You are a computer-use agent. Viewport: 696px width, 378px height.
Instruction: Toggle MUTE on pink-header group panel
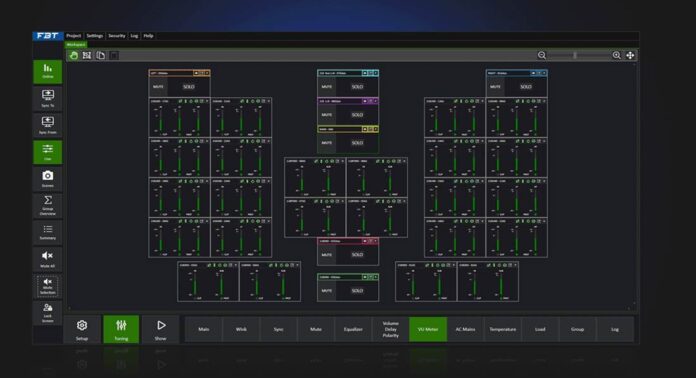(x=327, y=255)
